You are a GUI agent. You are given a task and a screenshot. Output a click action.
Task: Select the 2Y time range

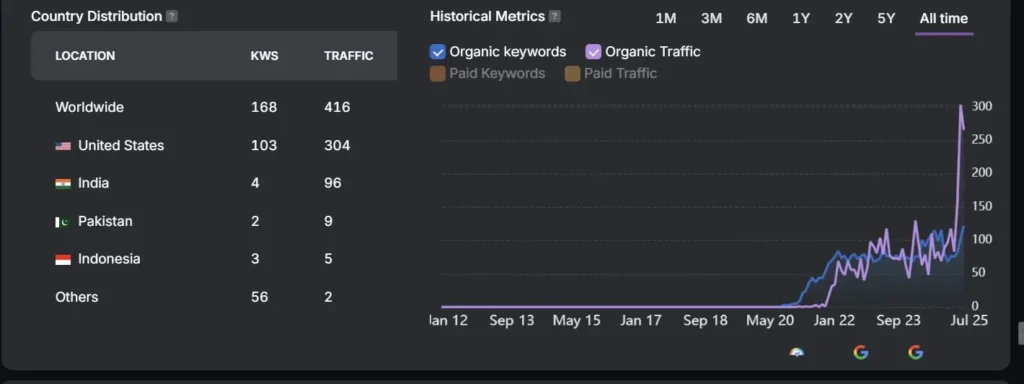tap(844, 19)
